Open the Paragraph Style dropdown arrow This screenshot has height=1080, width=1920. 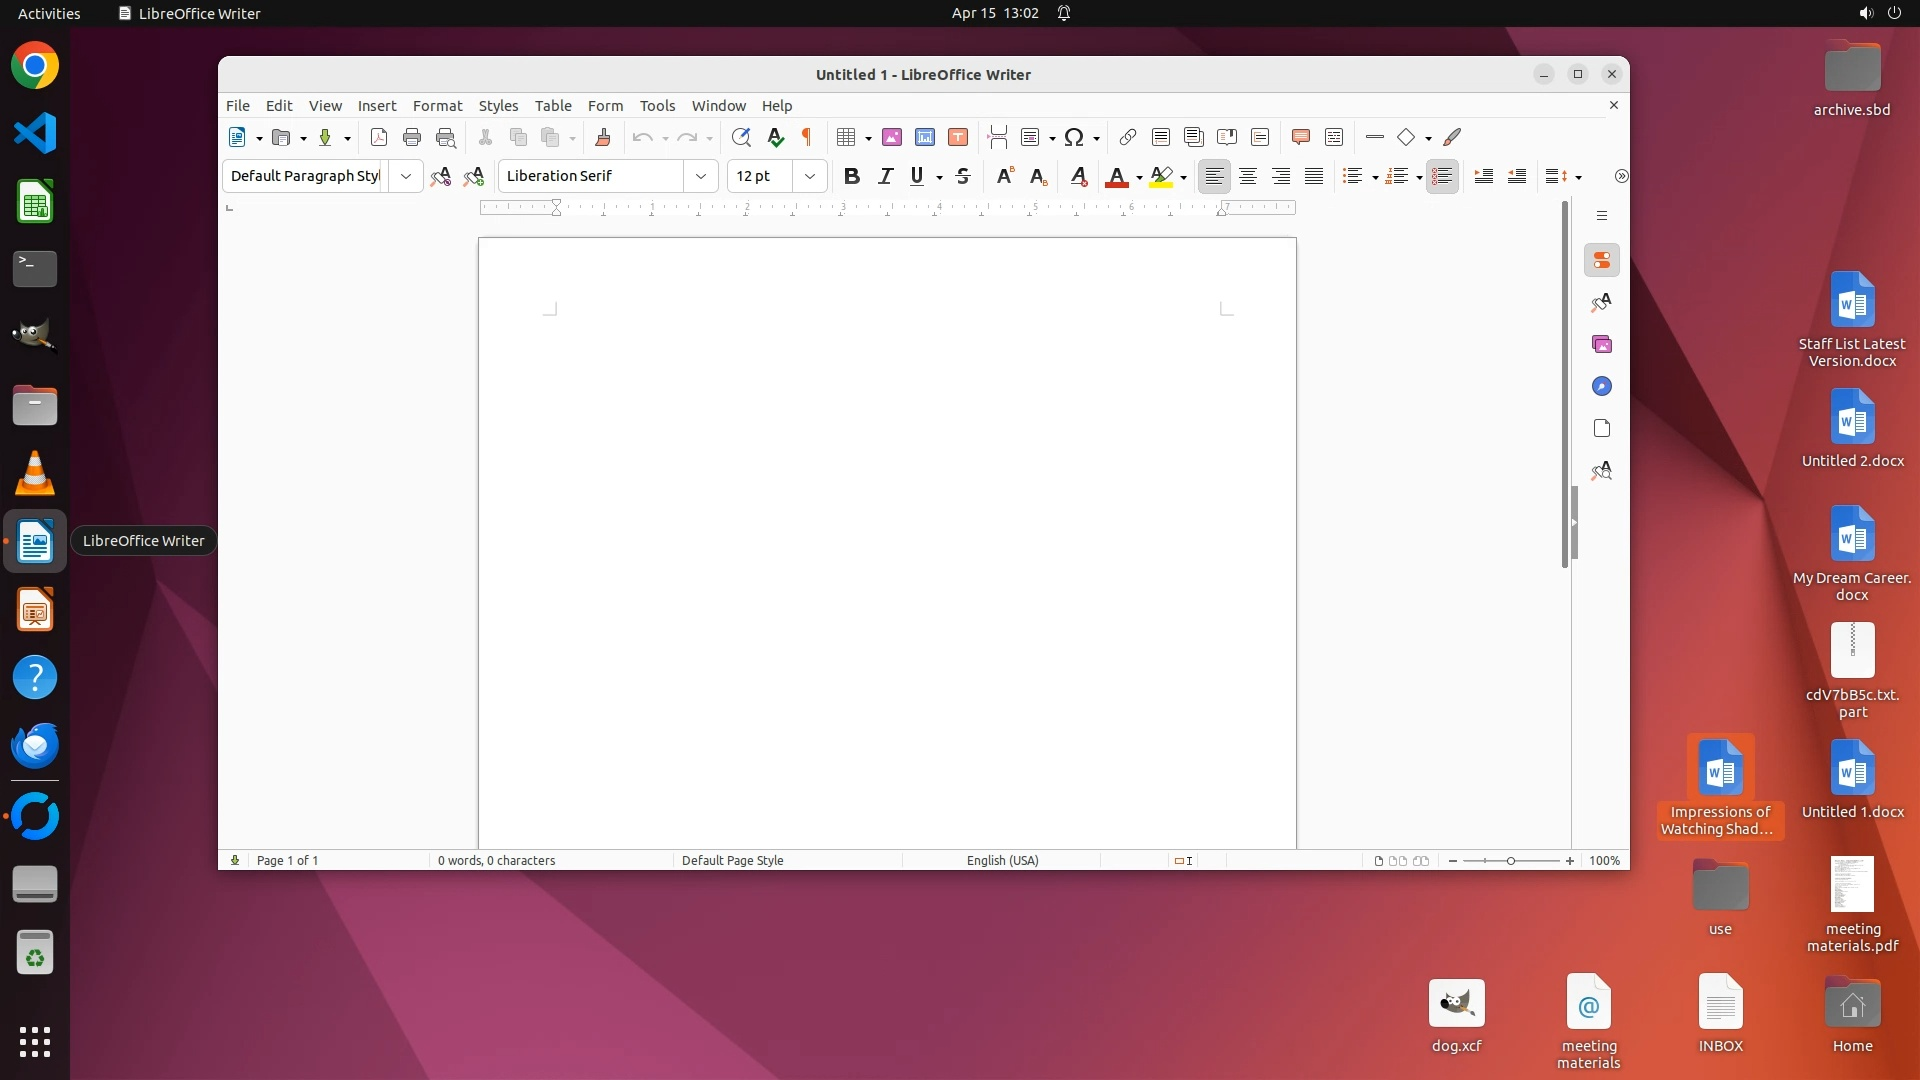[405, 176]
